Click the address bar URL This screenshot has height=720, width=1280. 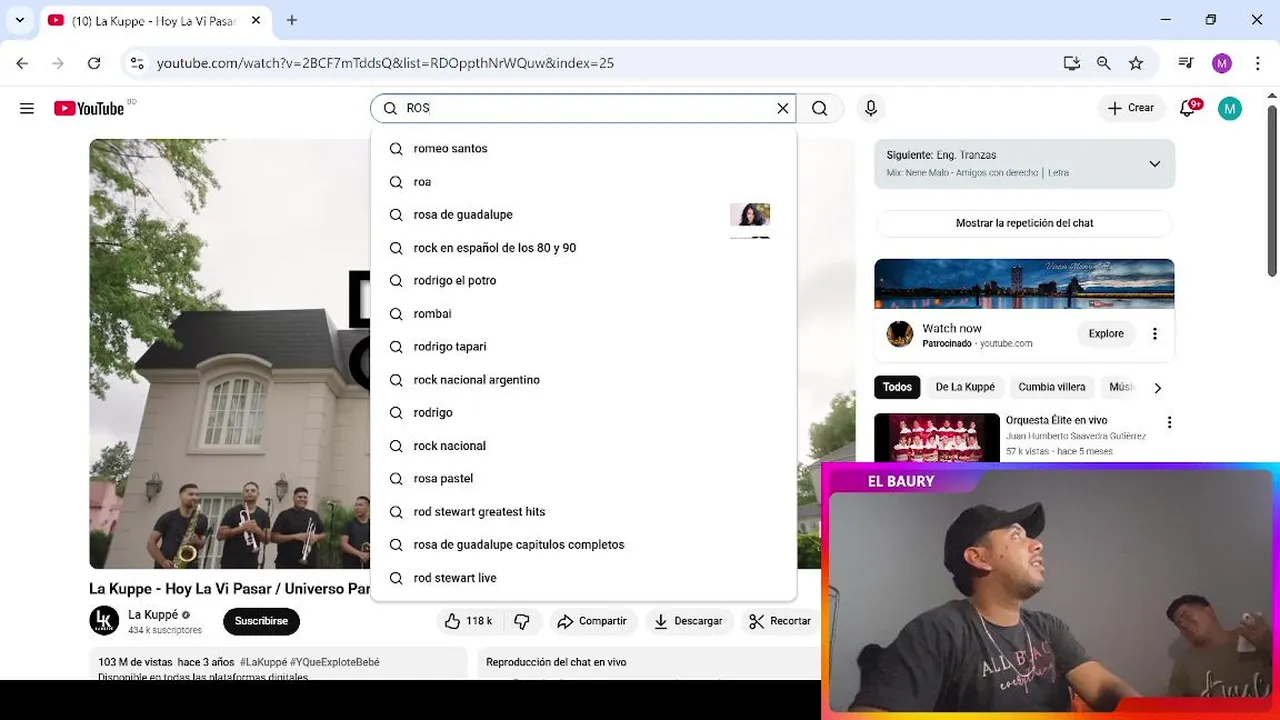pos(385,63)
